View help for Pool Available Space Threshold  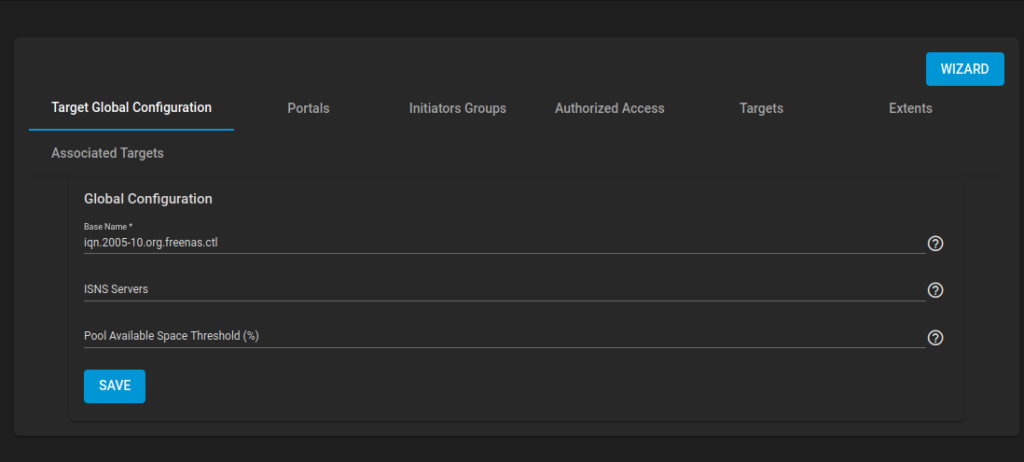coord(935,337)
